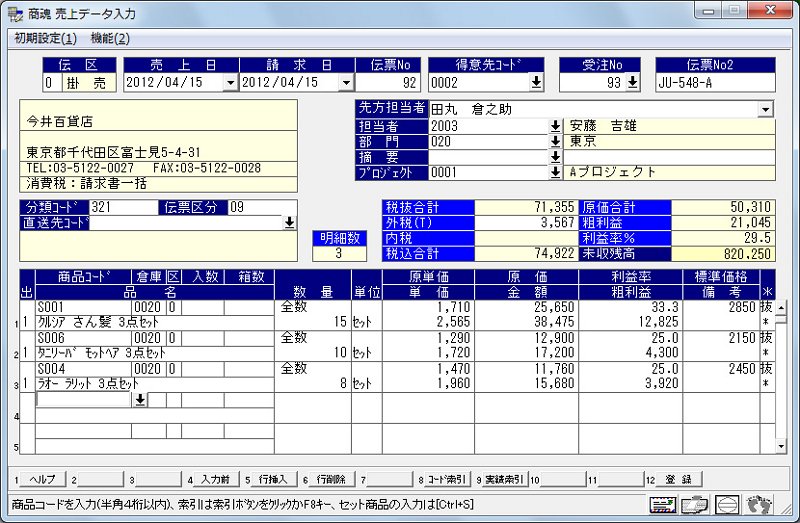
Task: Click the コード索引 function button
Action: 446,479
